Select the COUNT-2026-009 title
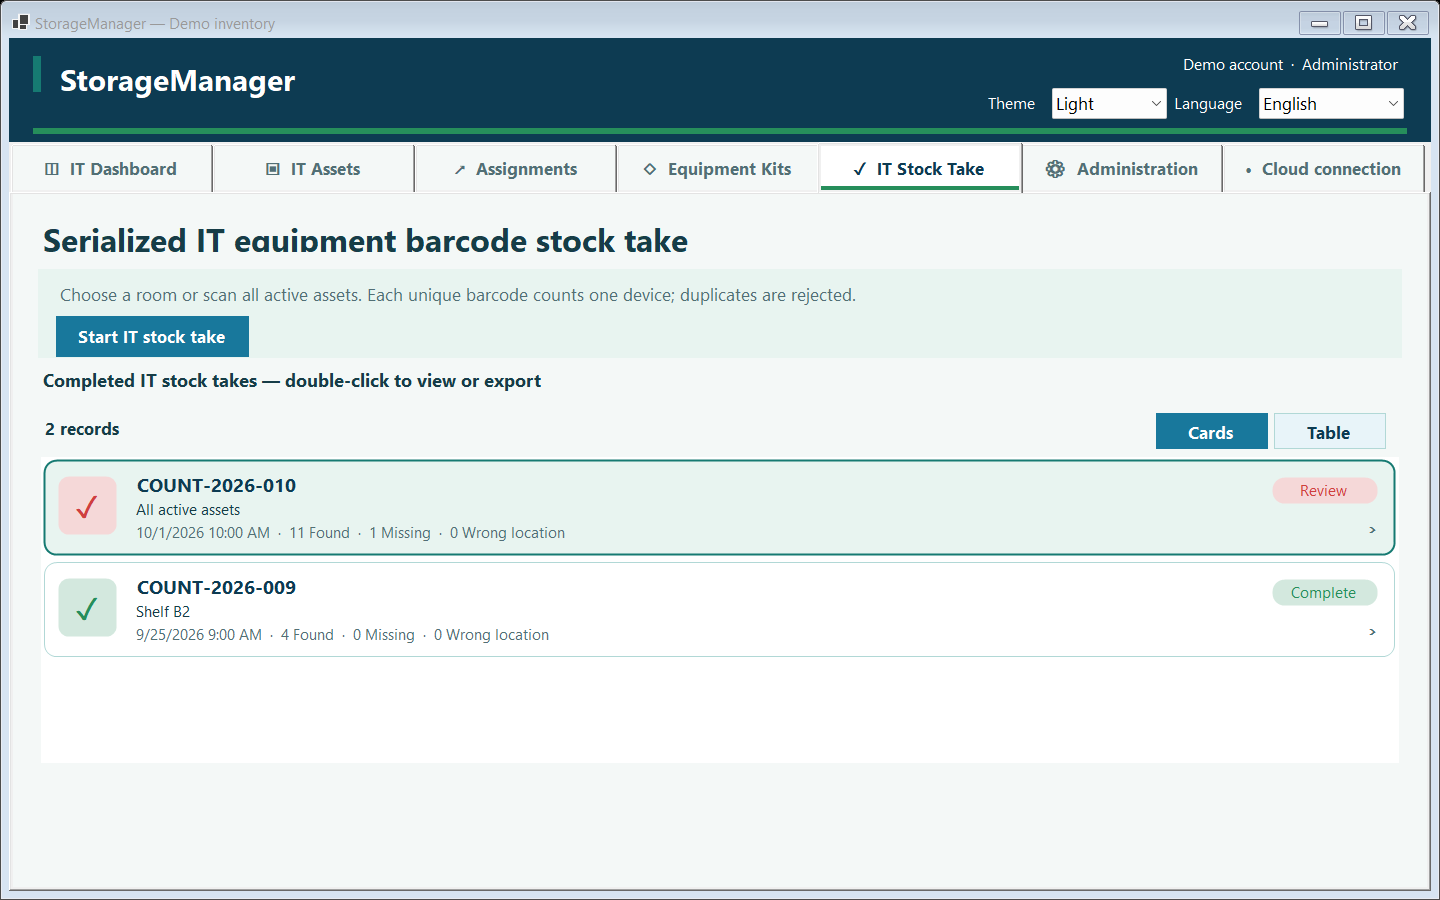1440x900 pixels. 216,588
